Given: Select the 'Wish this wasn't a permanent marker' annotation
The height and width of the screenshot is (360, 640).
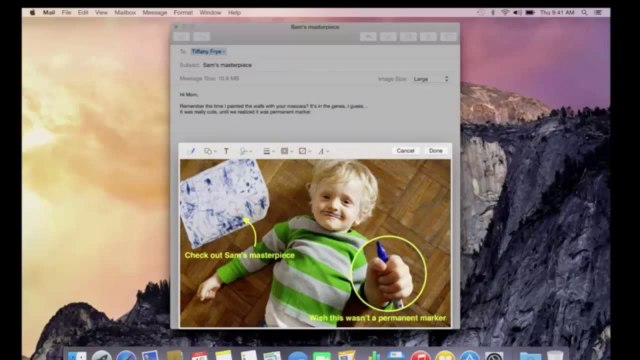Looking at the screenshot, I should (x=378, y=318).
